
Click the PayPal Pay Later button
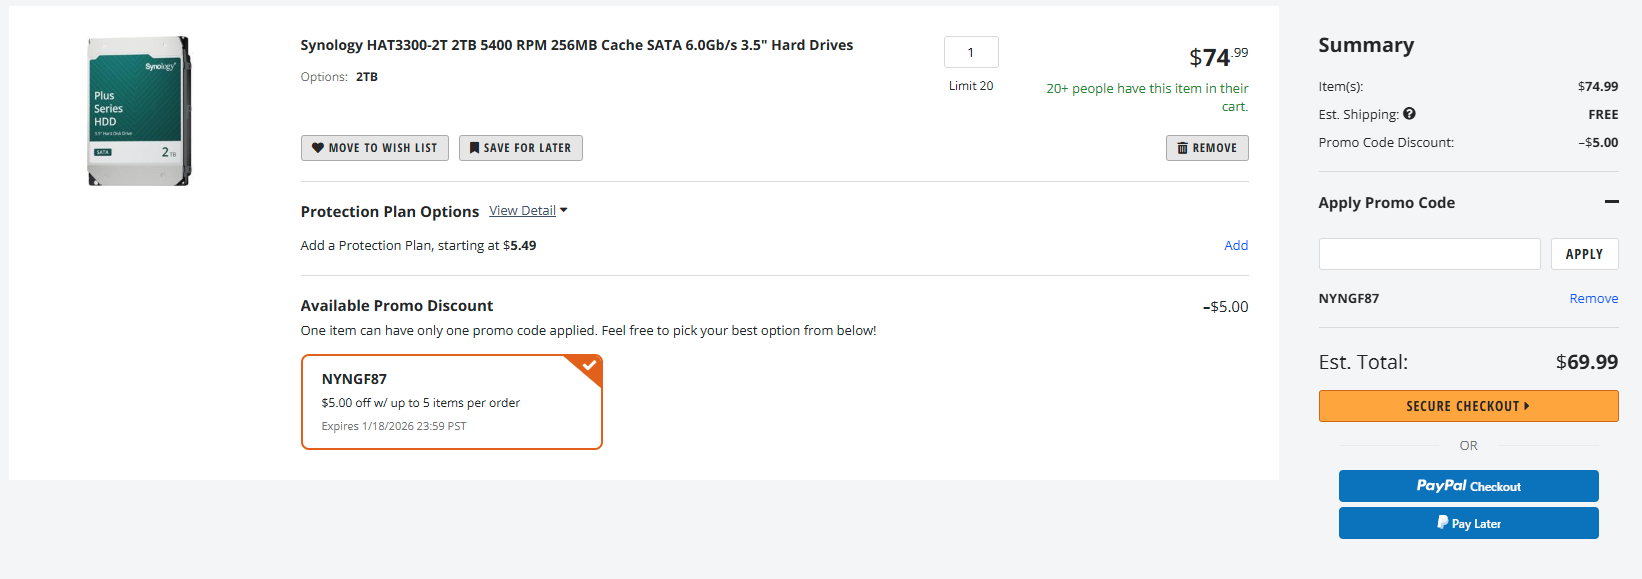point(1468,523)
